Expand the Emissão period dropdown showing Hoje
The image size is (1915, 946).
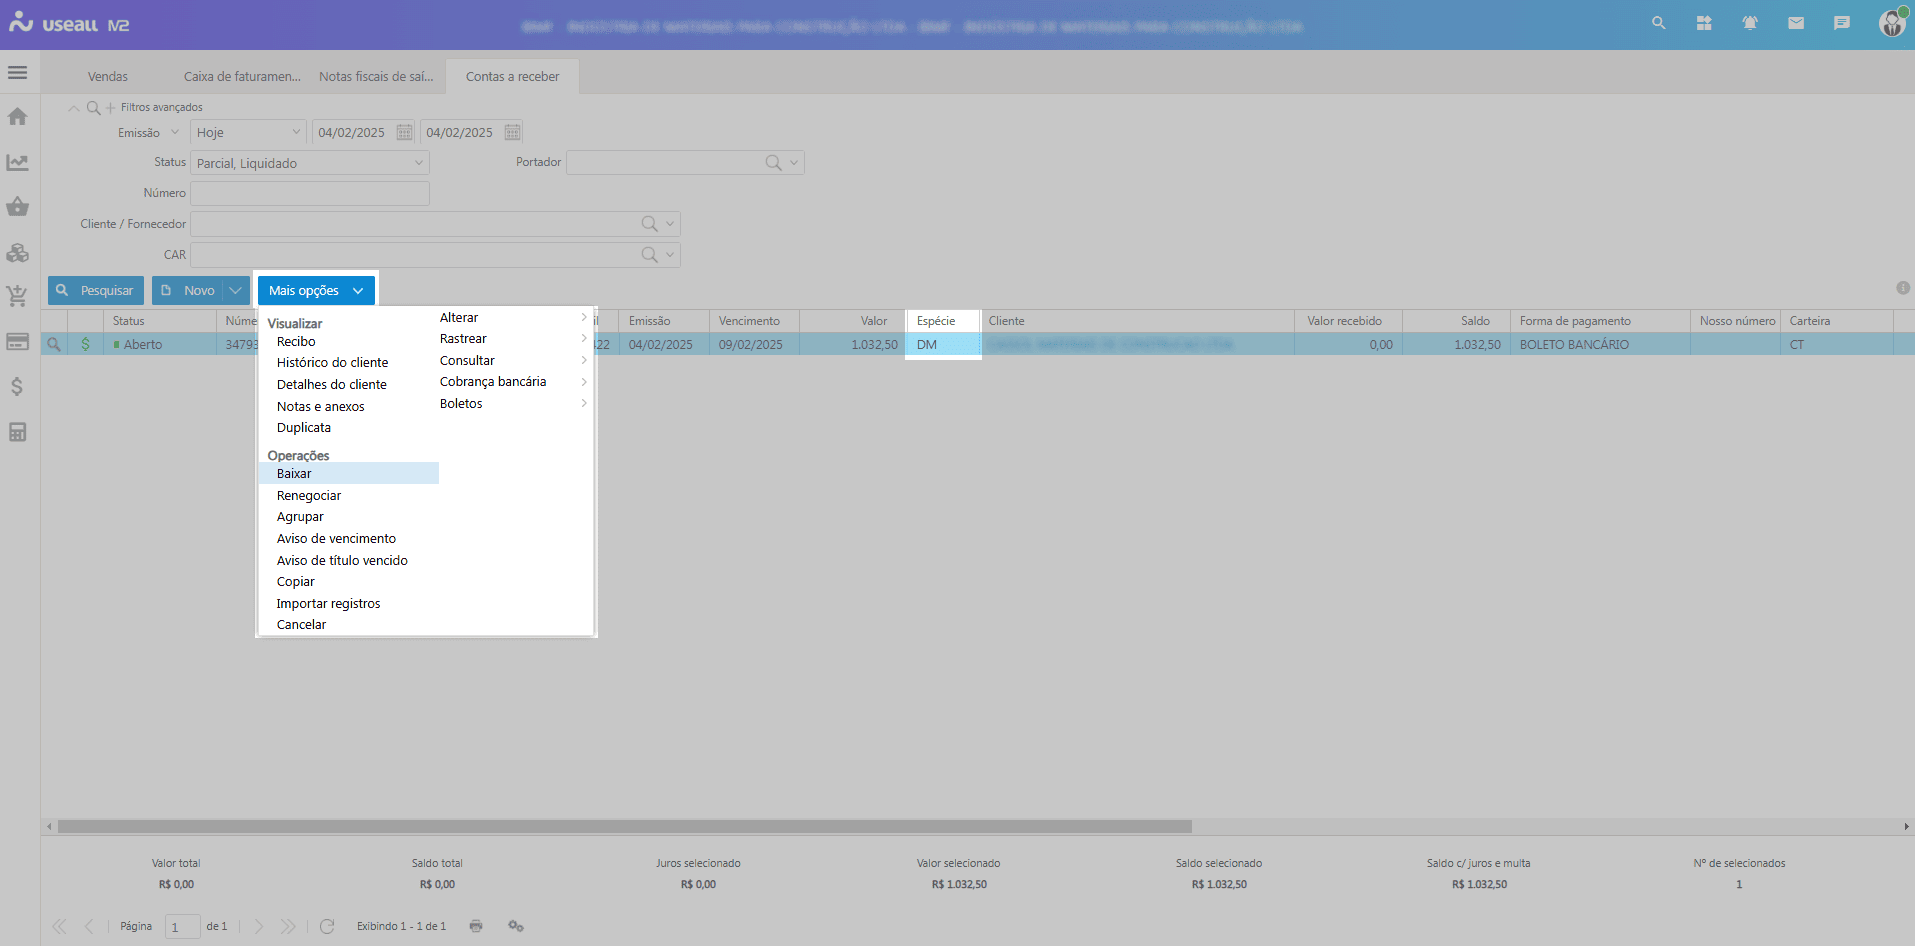point(296,132)
